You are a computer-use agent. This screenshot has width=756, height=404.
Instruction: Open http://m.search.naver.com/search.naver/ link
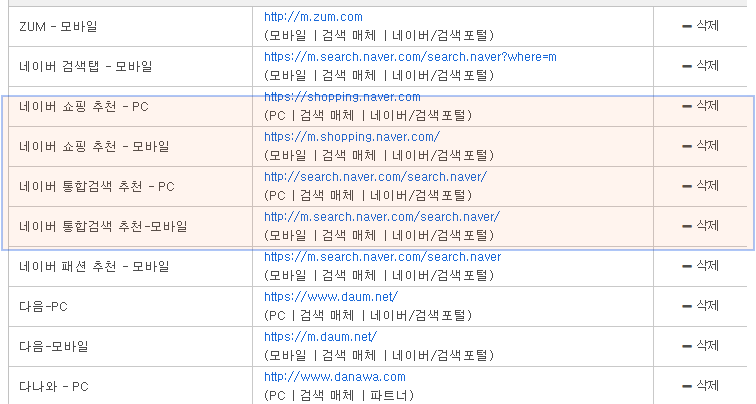coord(382,217)
